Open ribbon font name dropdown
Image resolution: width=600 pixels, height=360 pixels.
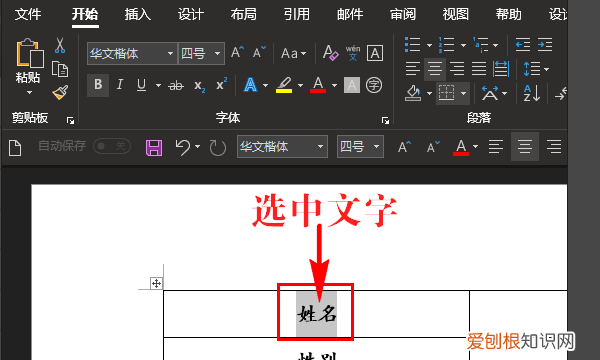[171, 53]
